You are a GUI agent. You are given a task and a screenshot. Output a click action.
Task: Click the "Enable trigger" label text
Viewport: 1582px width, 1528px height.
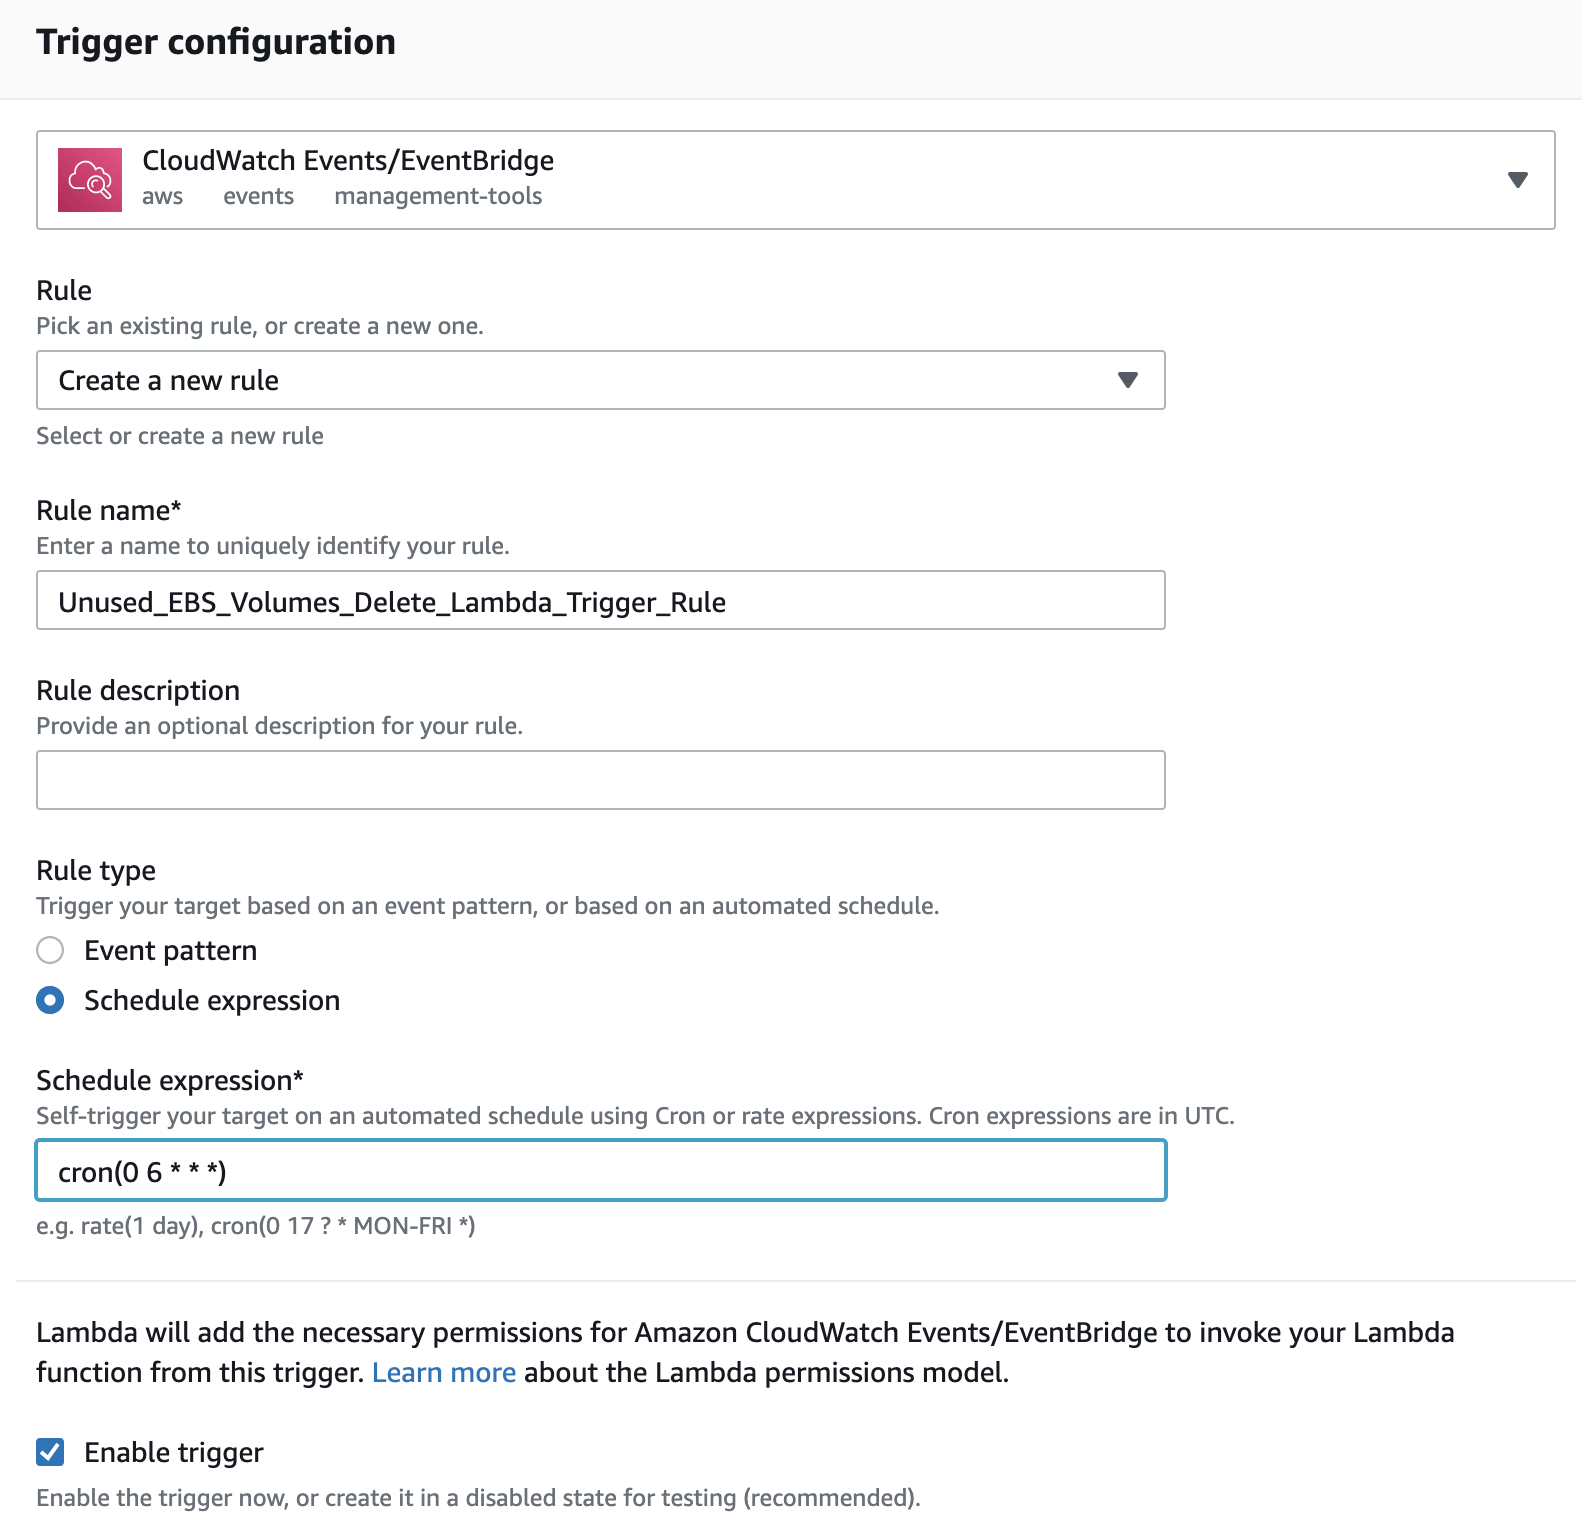point(174,1453)
